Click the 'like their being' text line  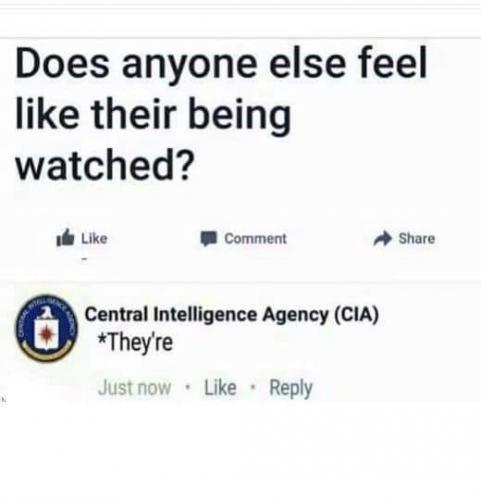pyautogui.click(x=153, y=115)
